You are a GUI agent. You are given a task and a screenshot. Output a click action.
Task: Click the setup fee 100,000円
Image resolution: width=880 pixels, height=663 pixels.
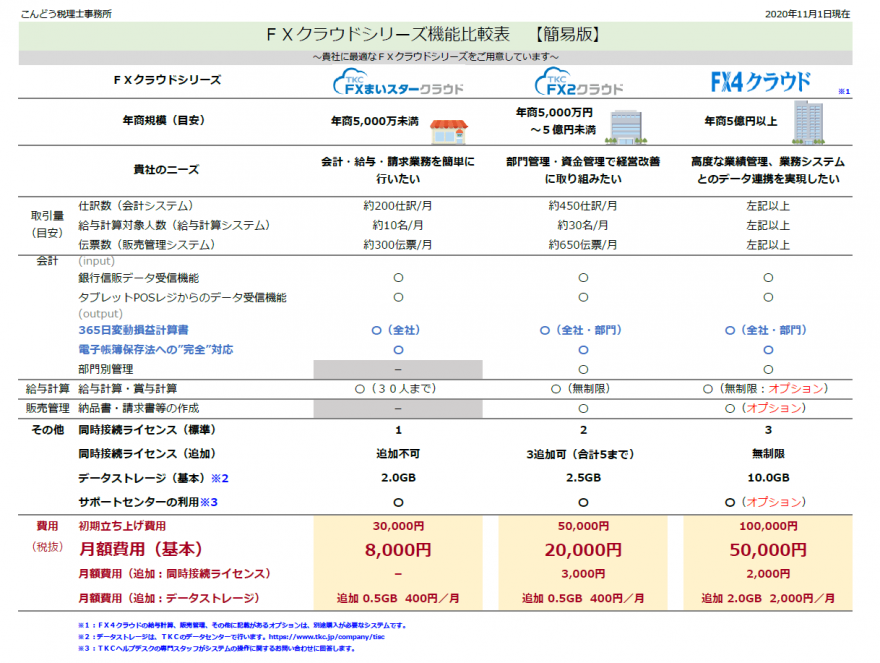(x=768, y=526)
